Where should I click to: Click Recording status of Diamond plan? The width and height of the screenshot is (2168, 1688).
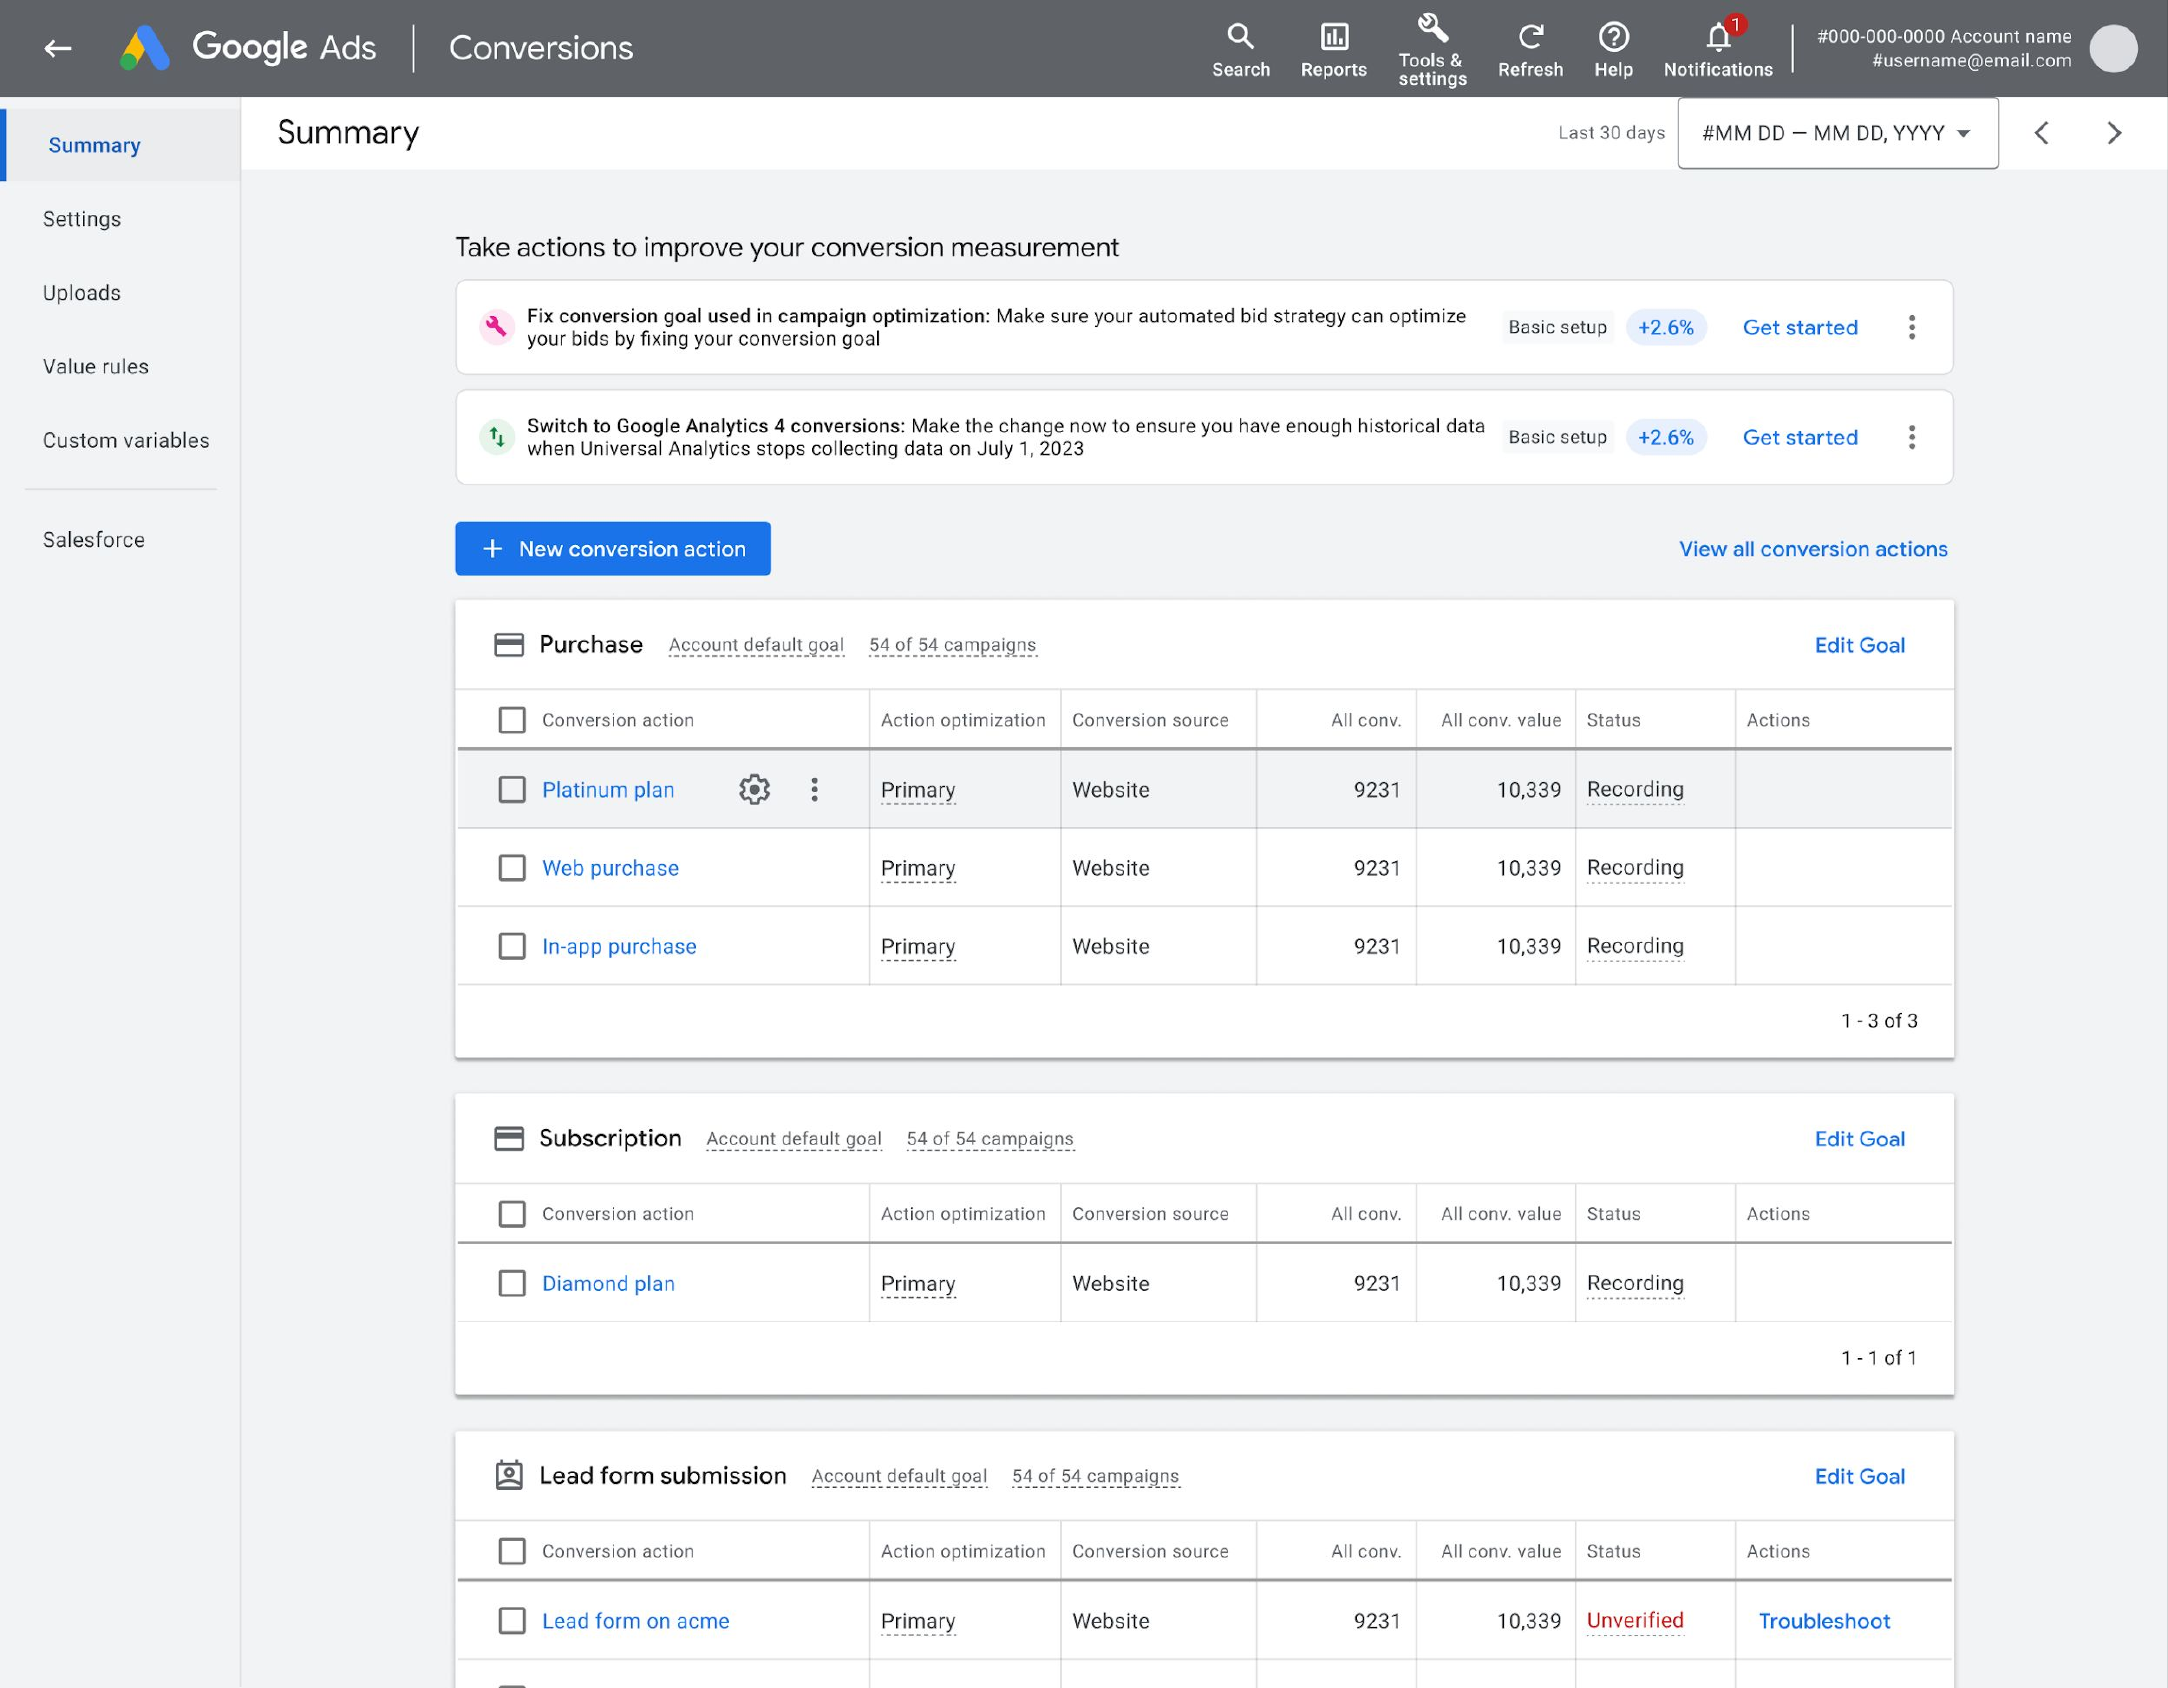point(1635,1282)
